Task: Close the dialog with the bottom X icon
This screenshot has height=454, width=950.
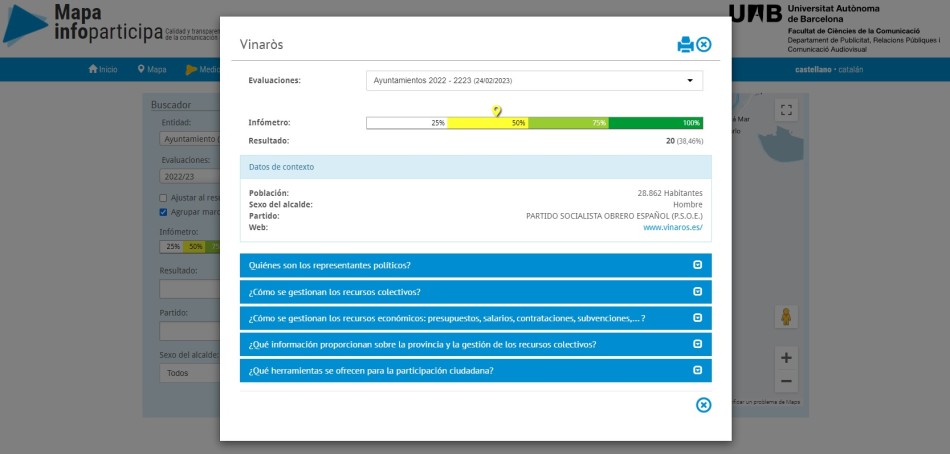Action: pos(703,404)
